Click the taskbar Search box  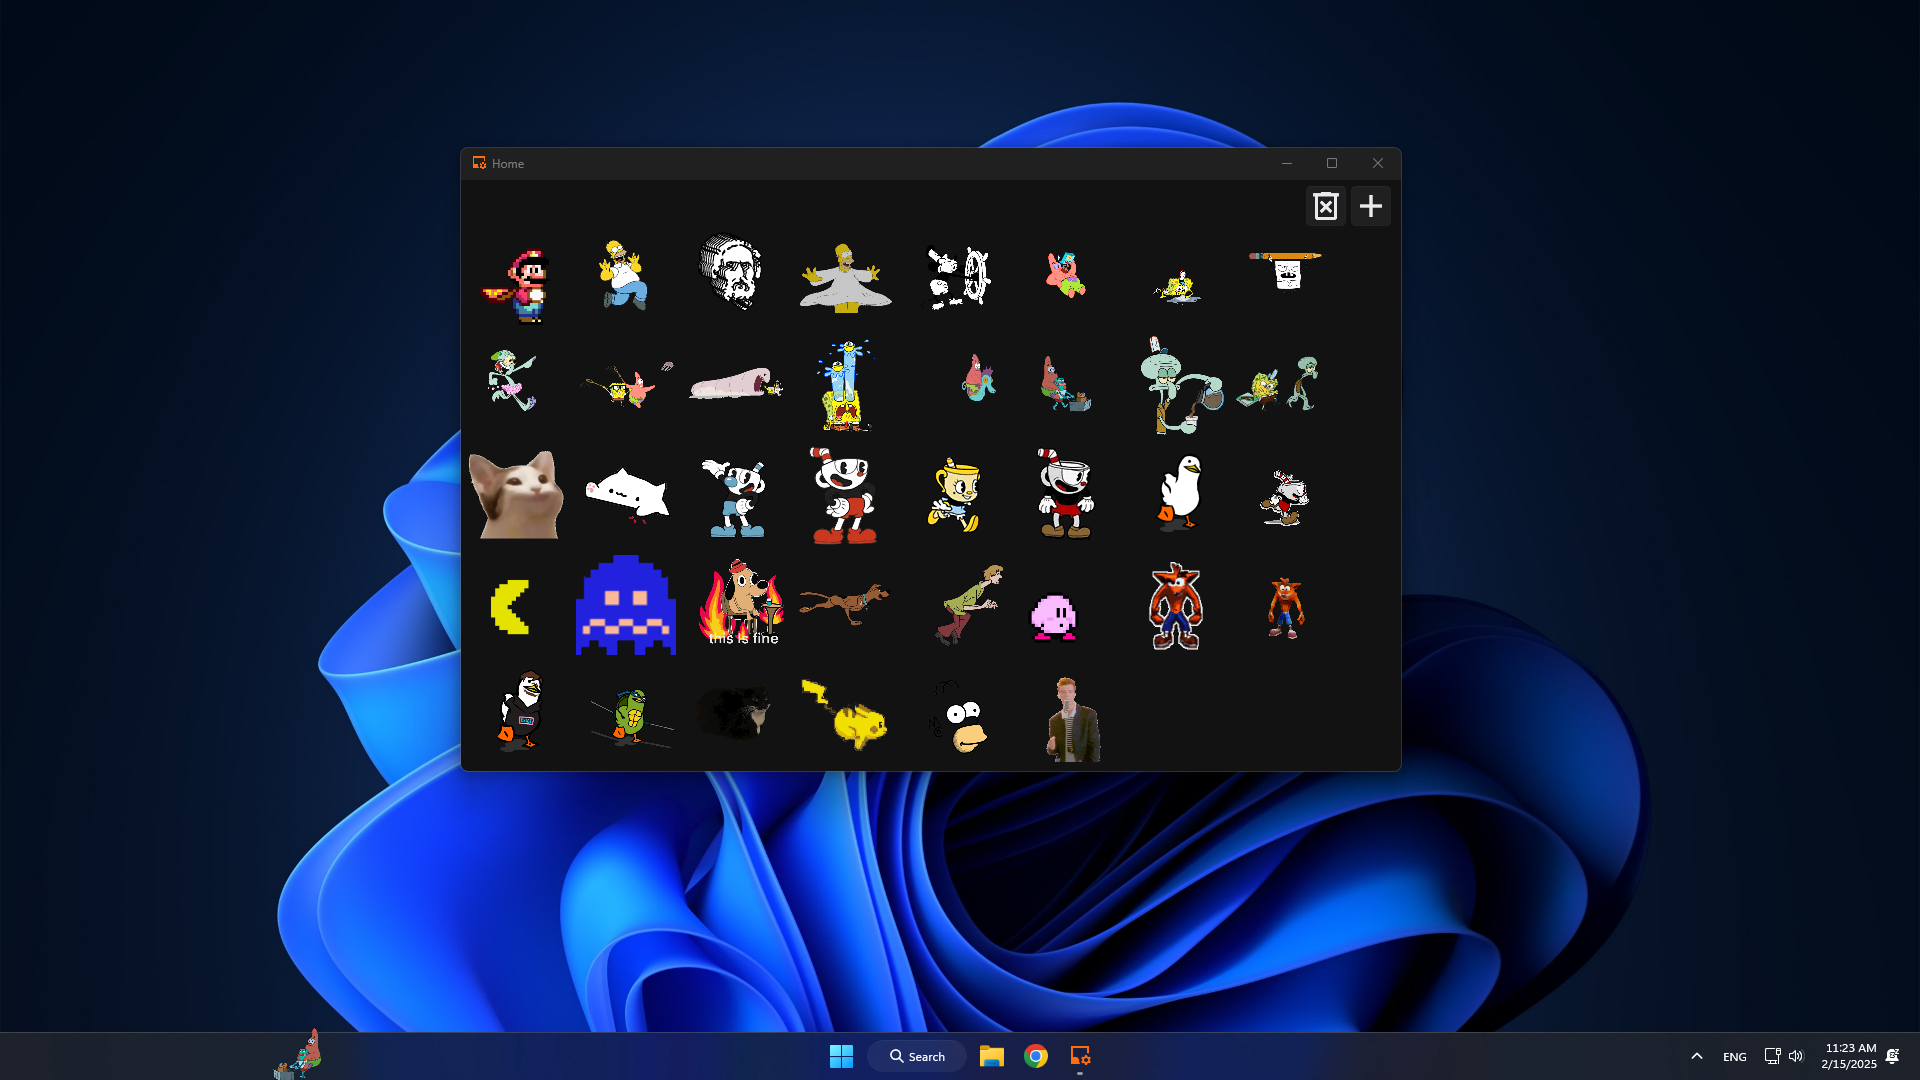pos(917,1056)
